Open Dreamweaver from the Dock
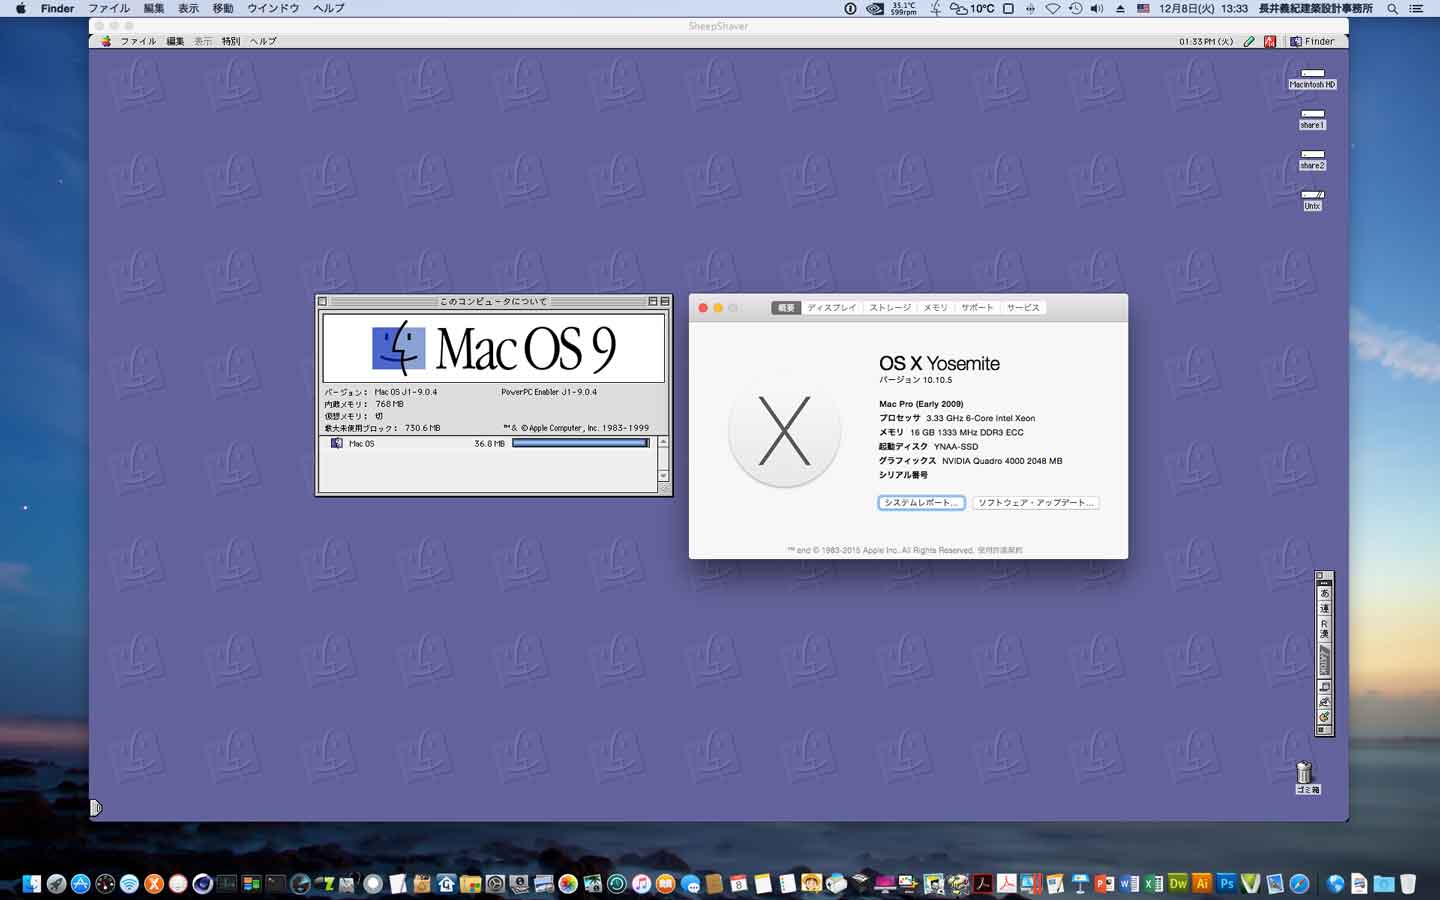The width and height of the screenshot is (1440, 900). tap(1178, 883)
